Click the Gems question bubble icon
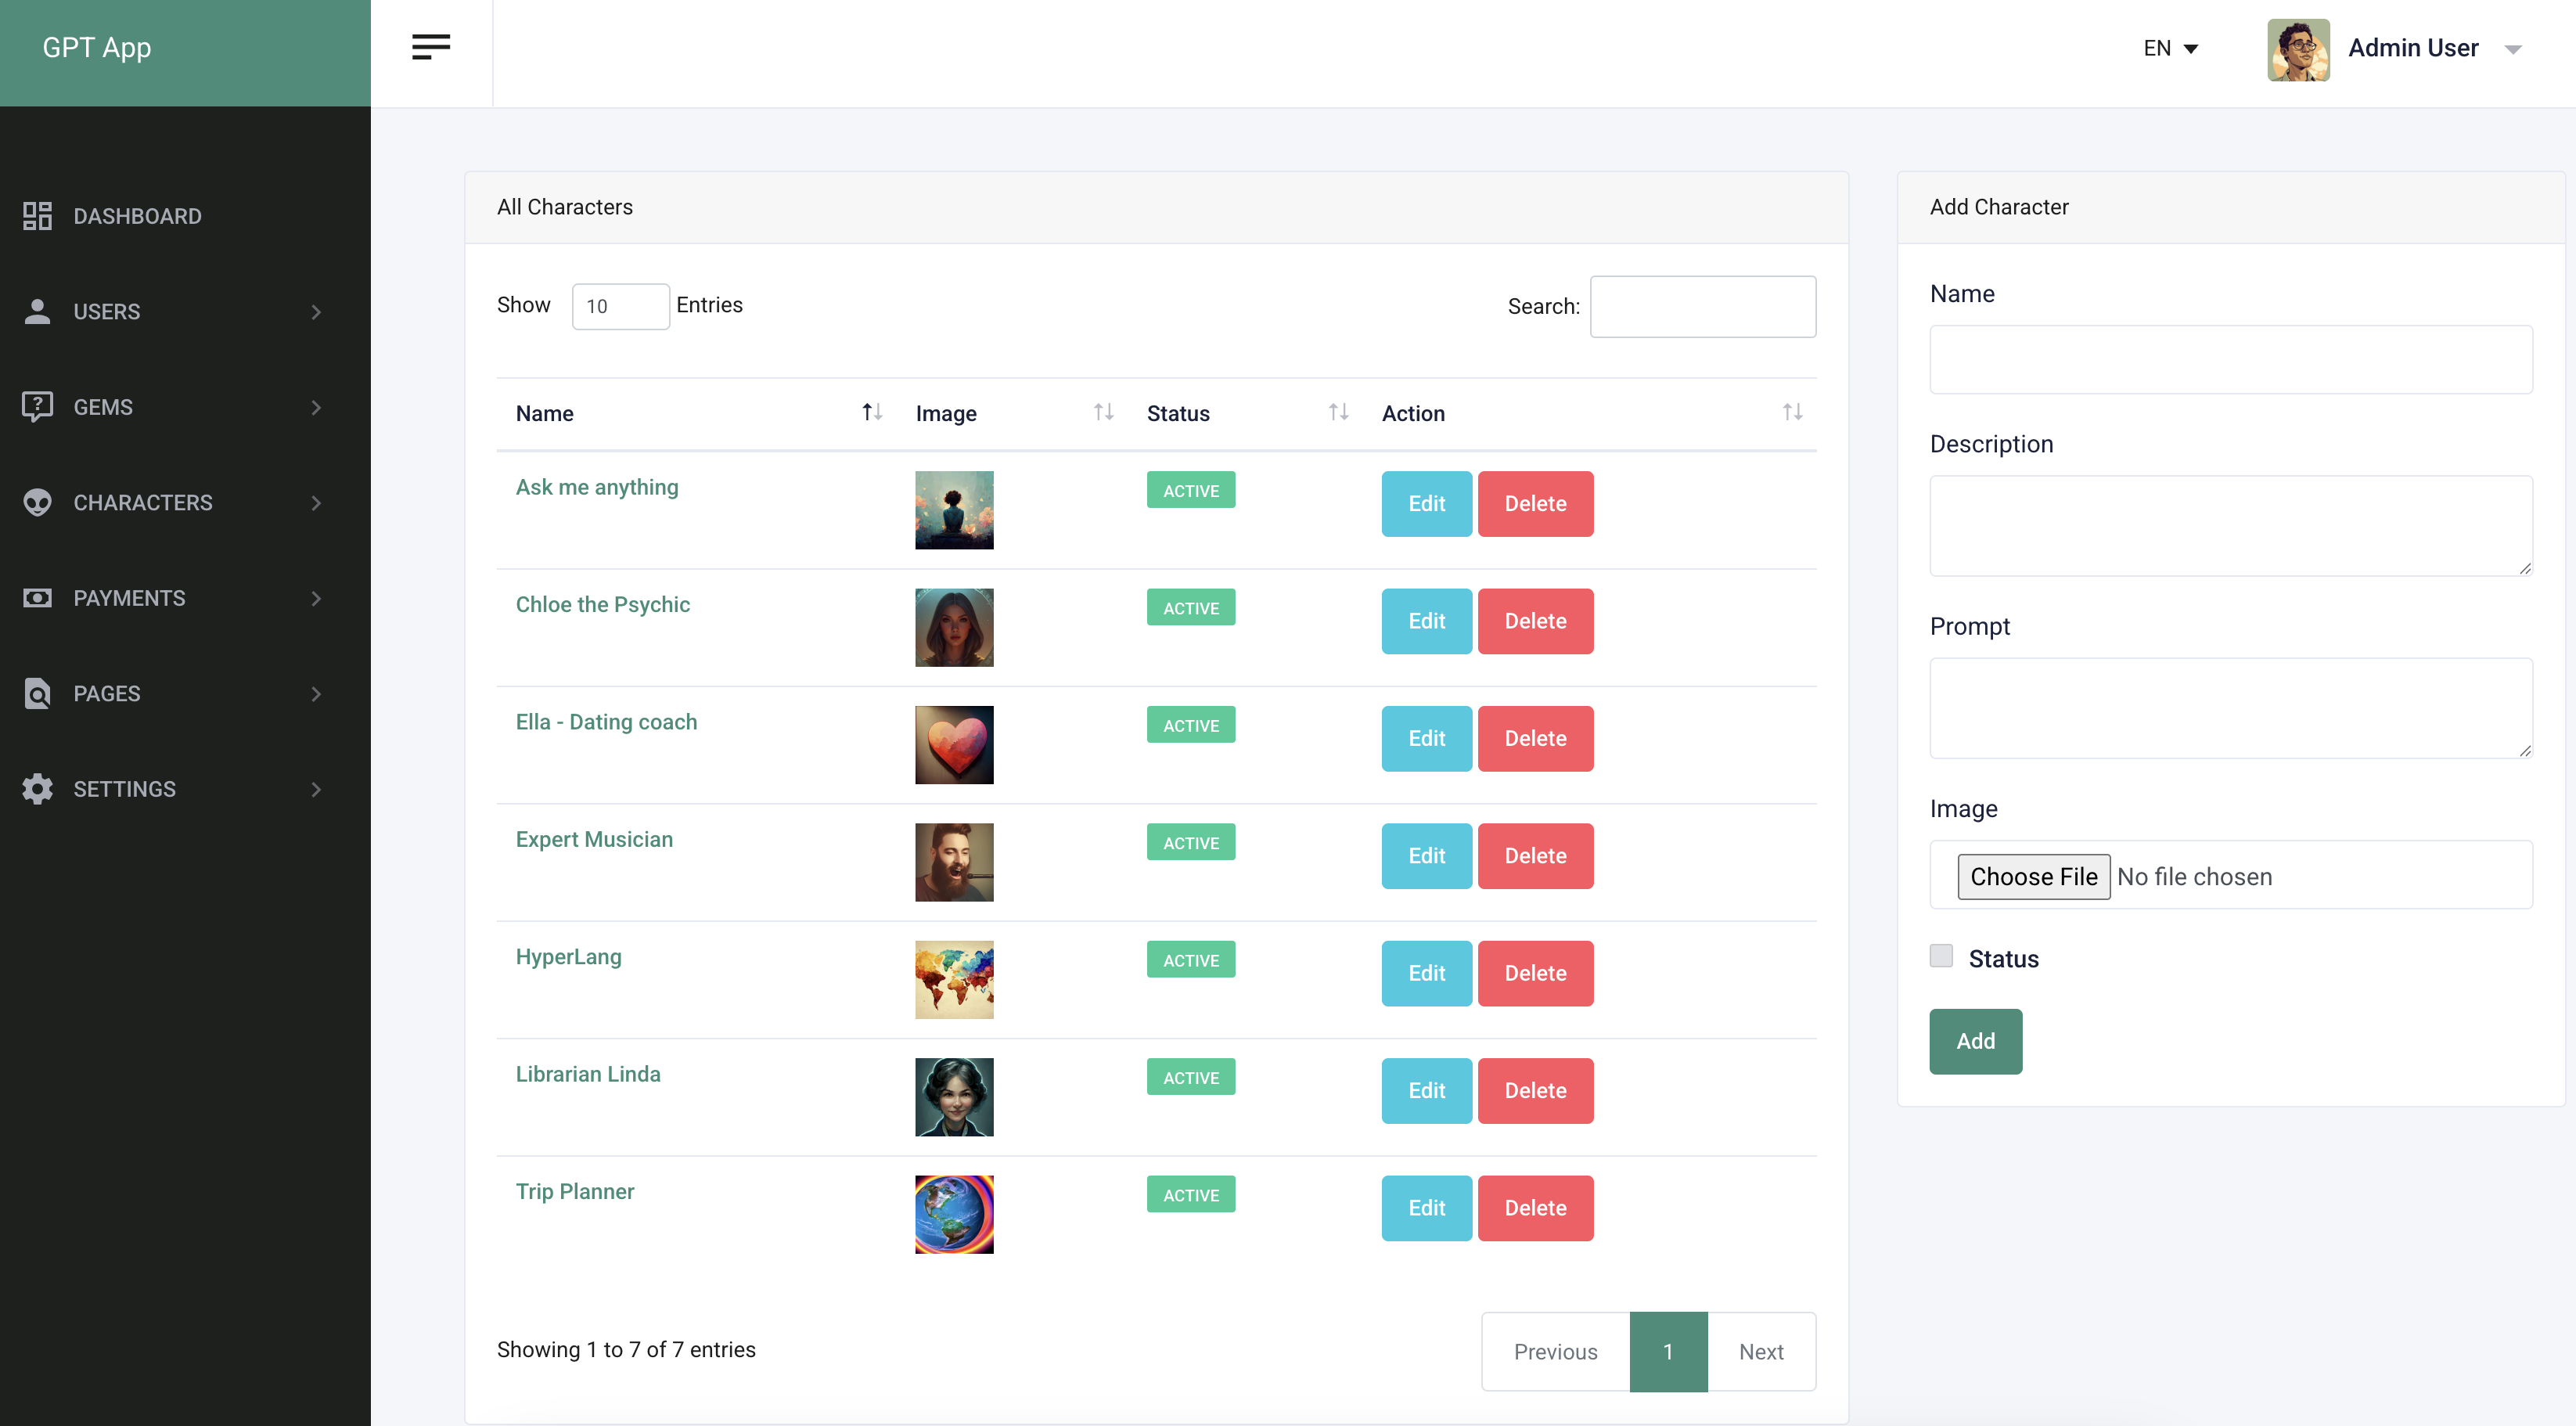 click(37, 407)
